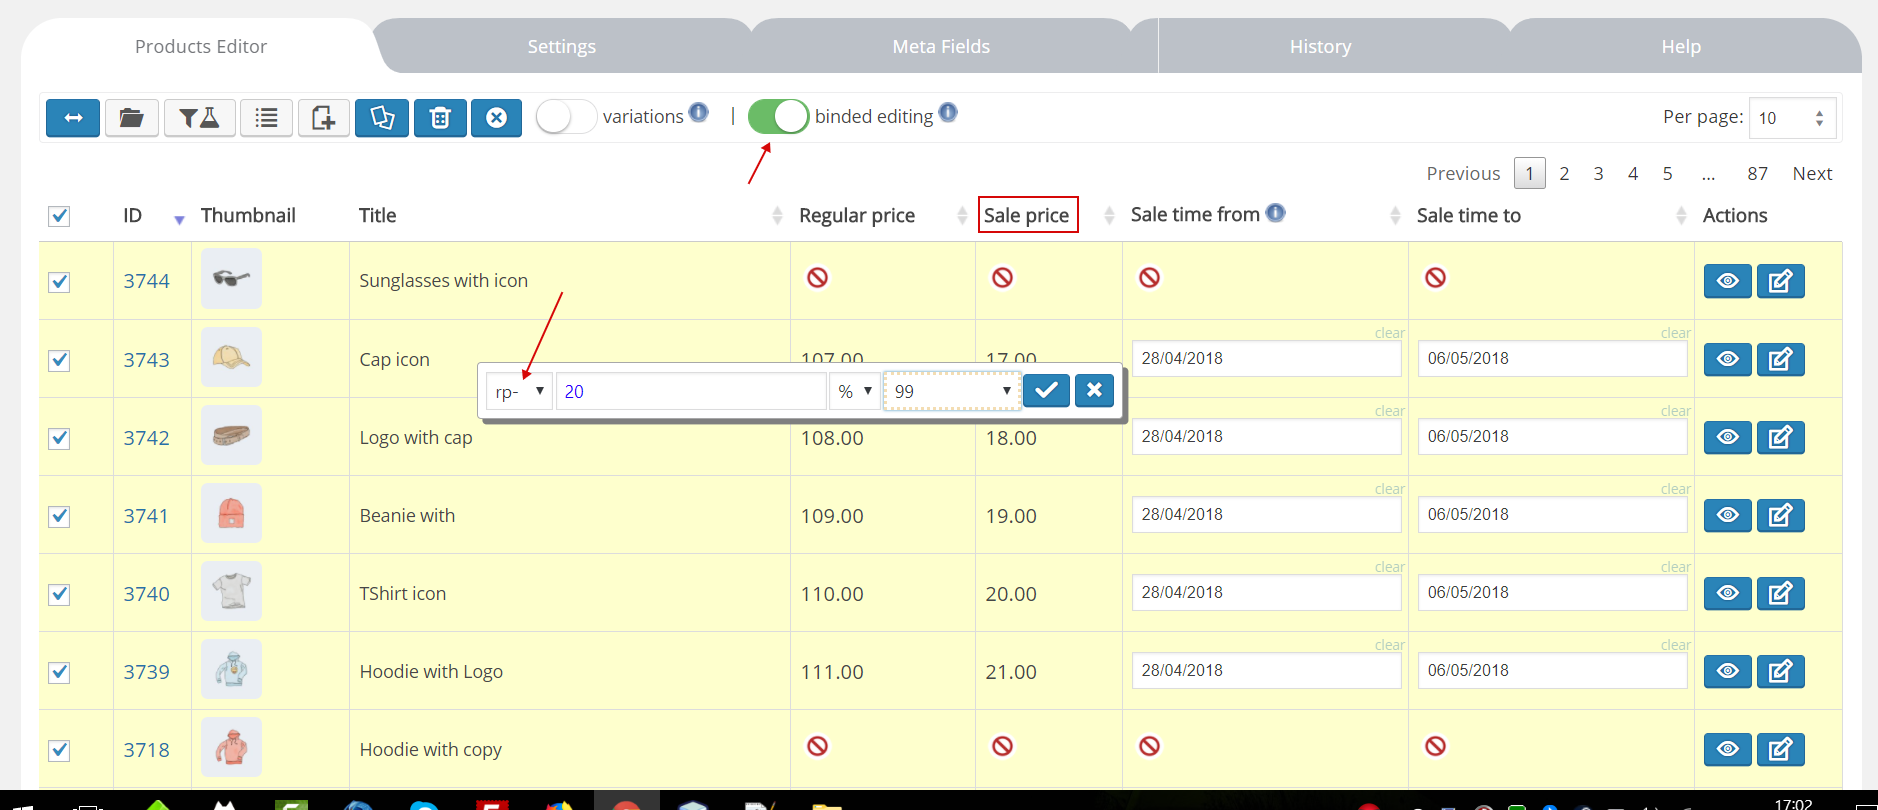Open the folder icon in toolbar
The width and height of the screenshot is (1878, 810).
[131, 118]
